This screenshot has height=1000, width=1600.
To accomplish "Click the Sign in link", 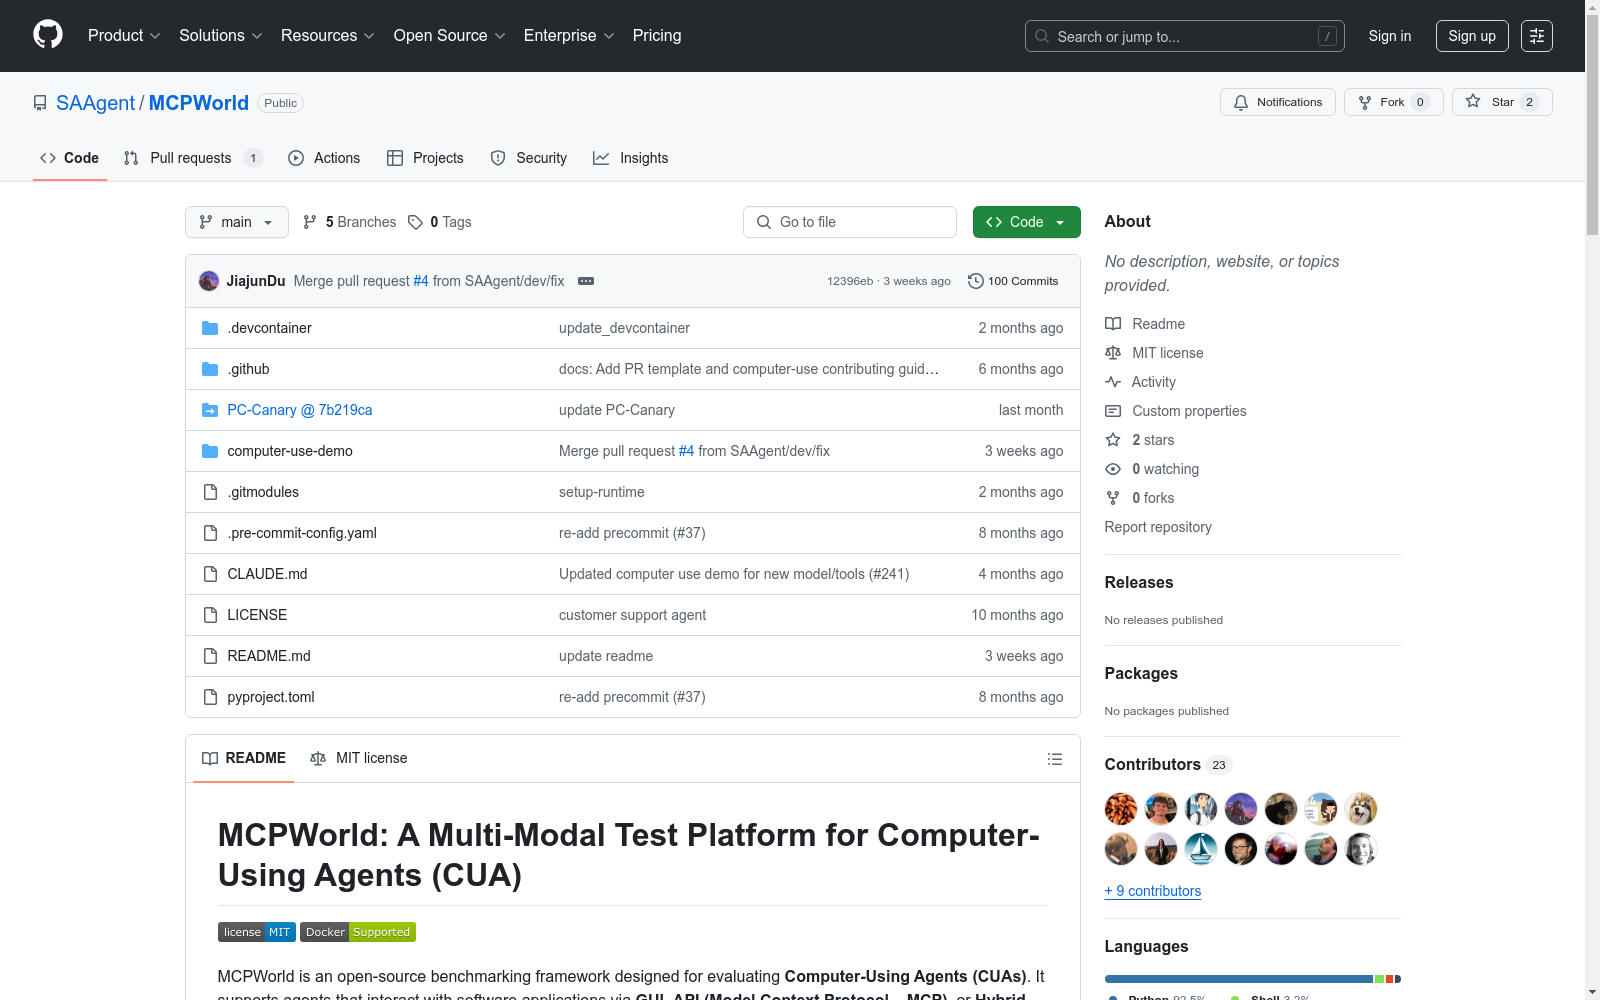I will (x=1390, y=36).
